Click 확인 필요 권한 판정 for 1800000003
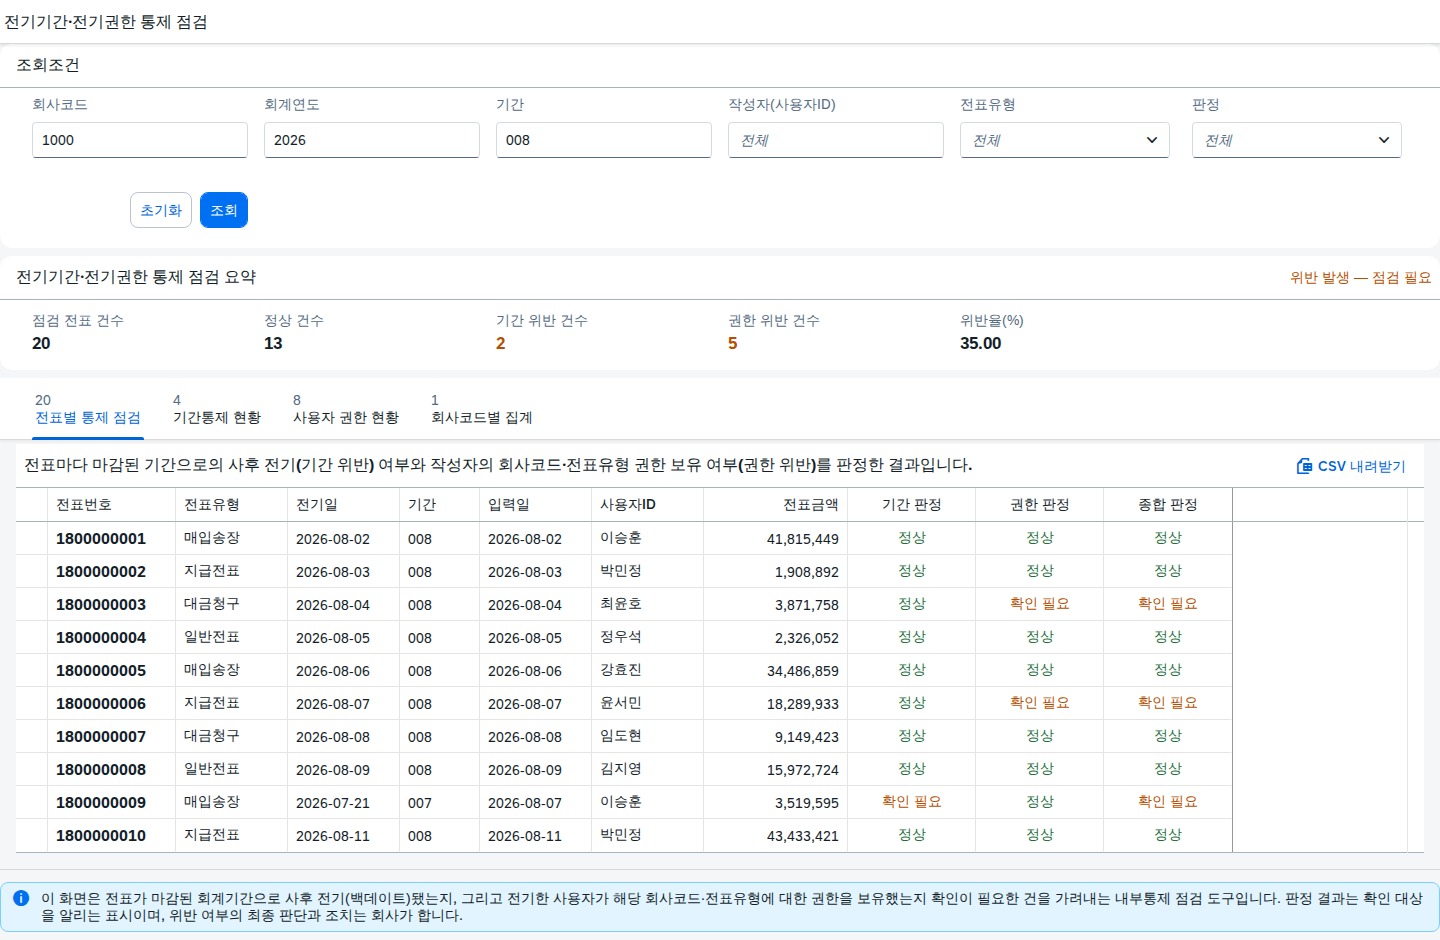 (x=1040, y=604)
